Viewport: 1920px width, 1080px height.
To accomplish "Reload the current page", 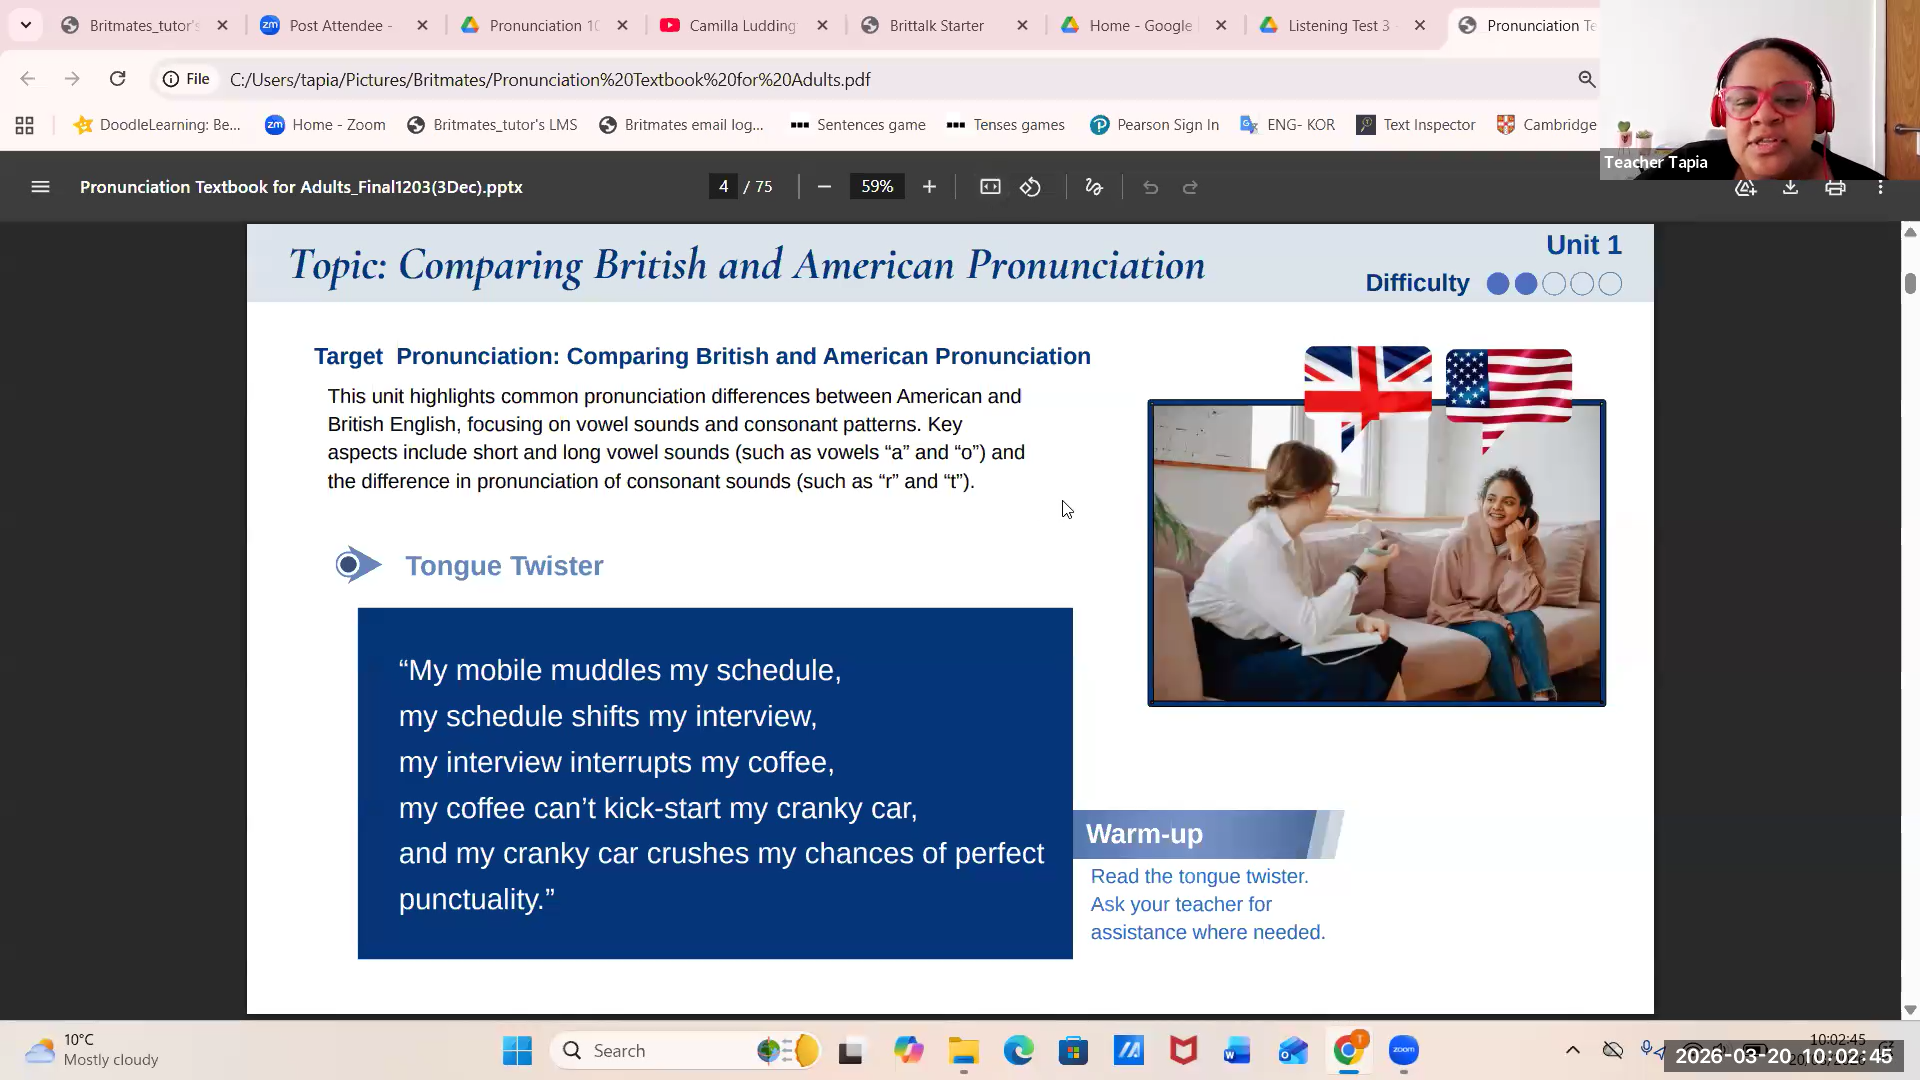I will click(117, 79).
